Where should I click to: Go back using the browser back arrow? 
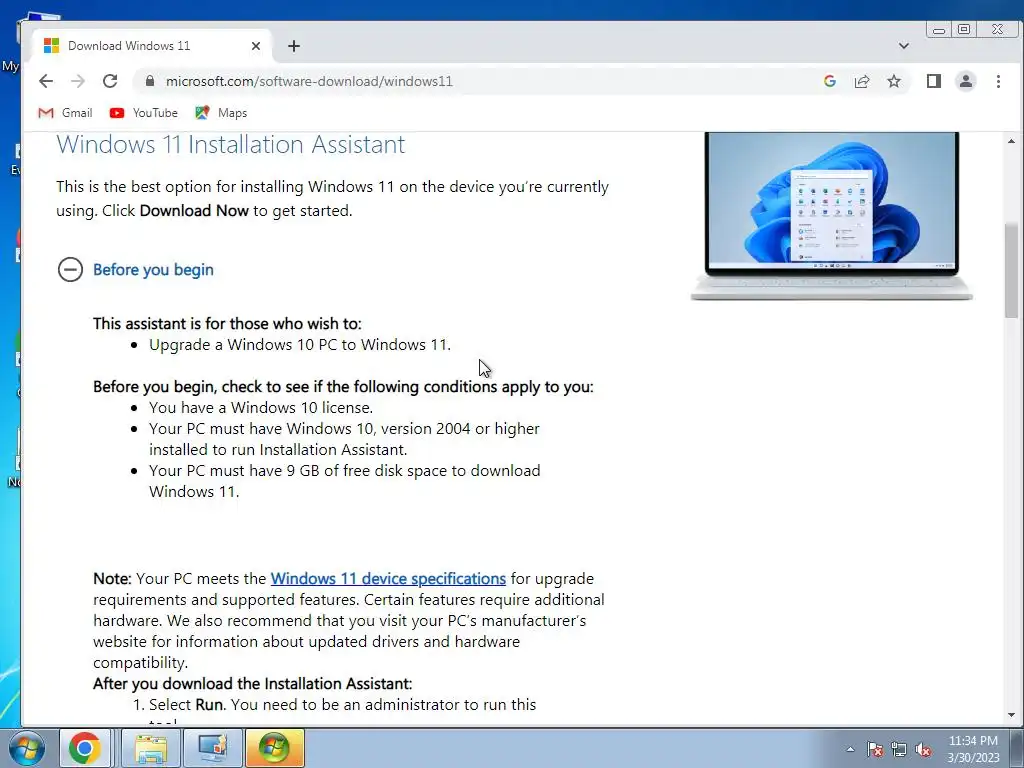coord(46,81)
